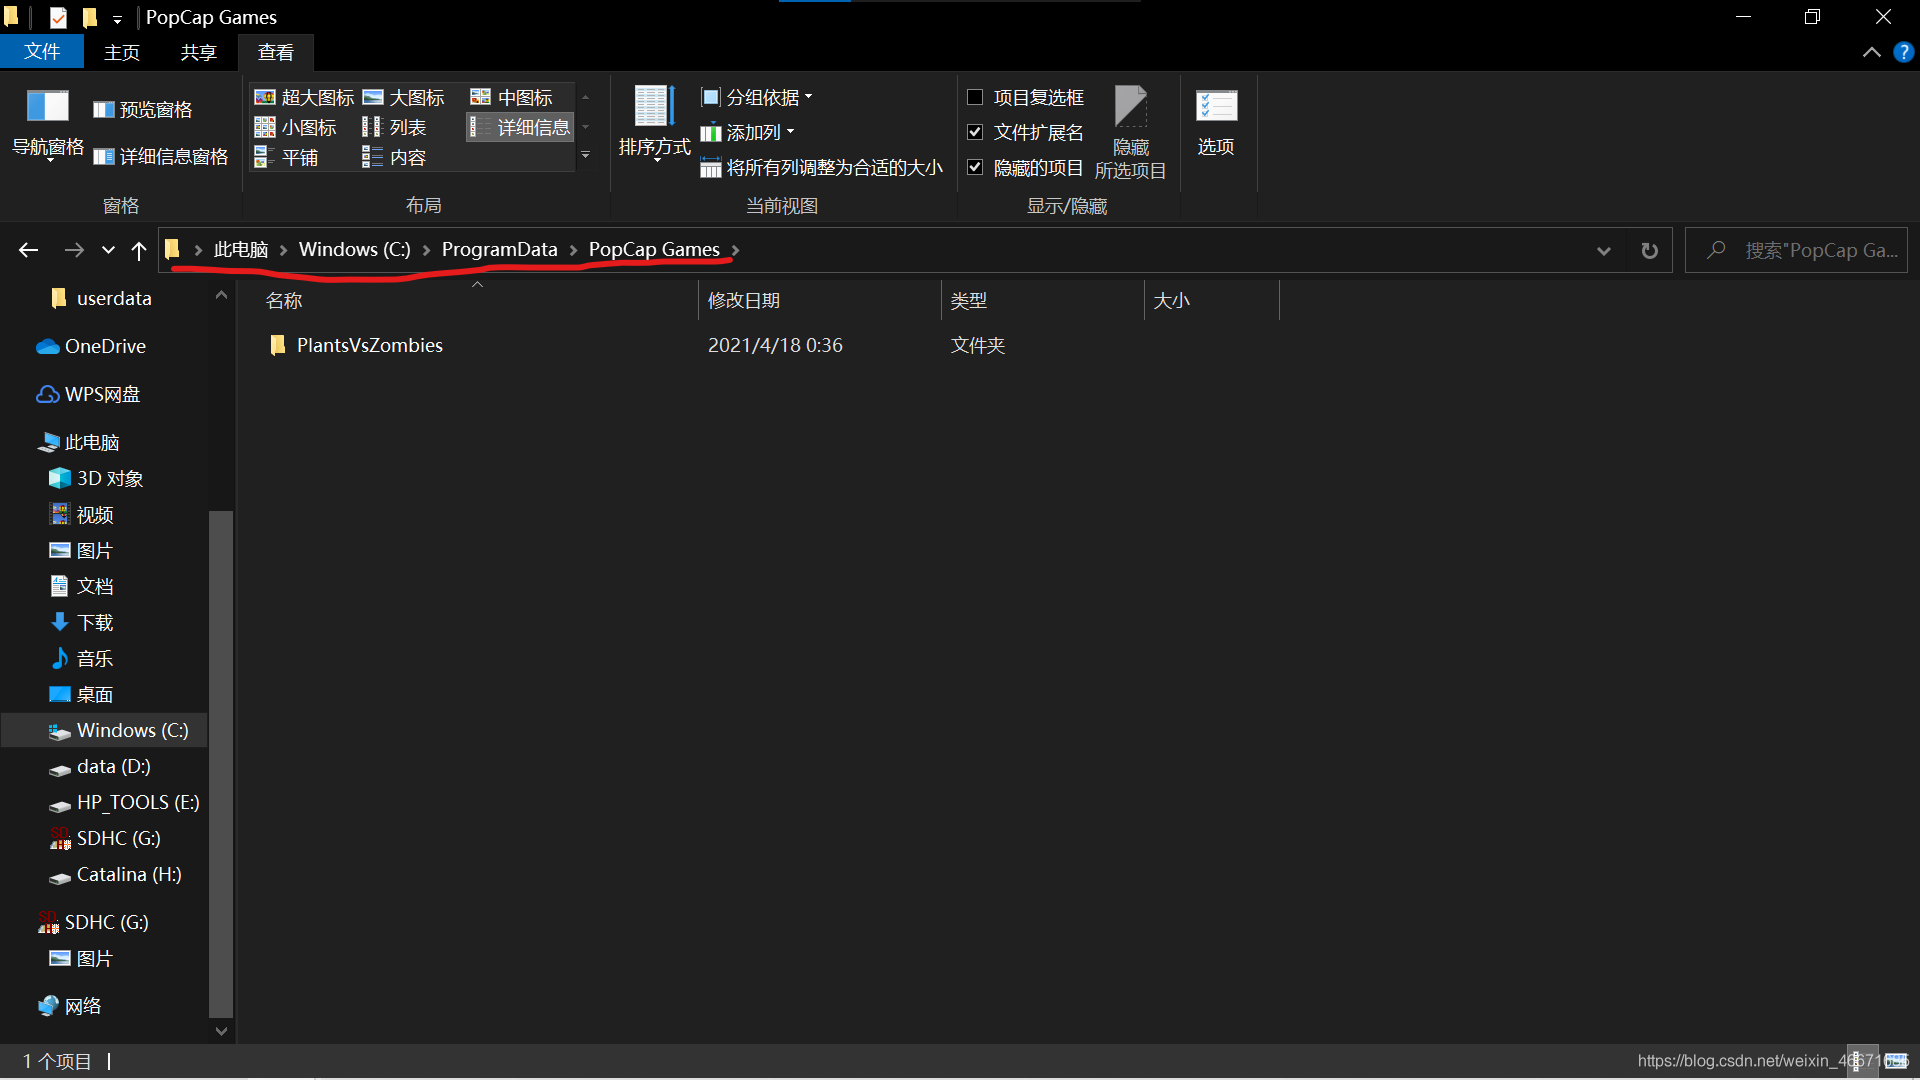
Task: Expand the layout gallery more arrow
Action: 586,156
